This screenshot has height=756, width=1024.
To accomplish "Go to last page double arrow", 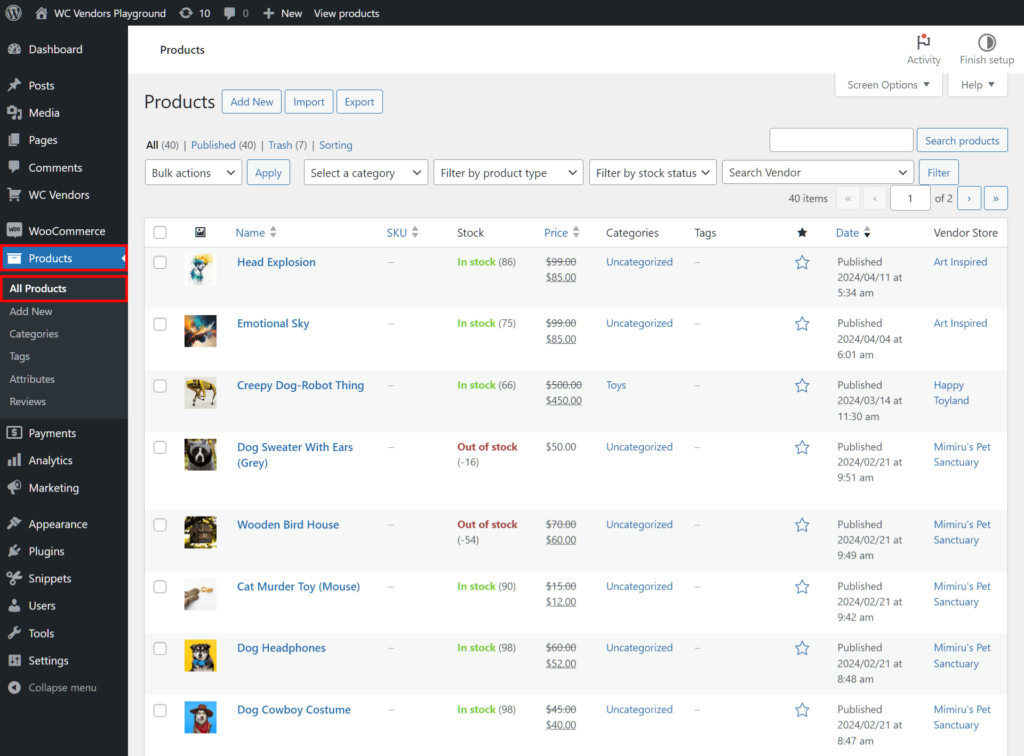I will [x=996, y=198].
